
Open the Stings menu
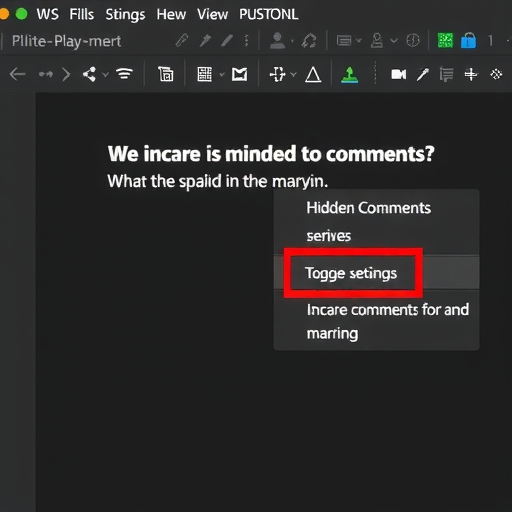tap(125, 15)
